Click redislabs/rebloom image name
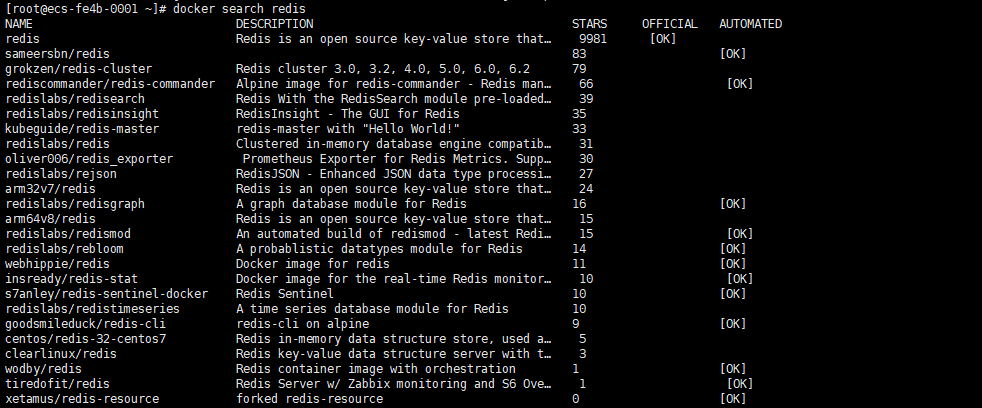The image size is (982, 408). (x=64, y=249)
